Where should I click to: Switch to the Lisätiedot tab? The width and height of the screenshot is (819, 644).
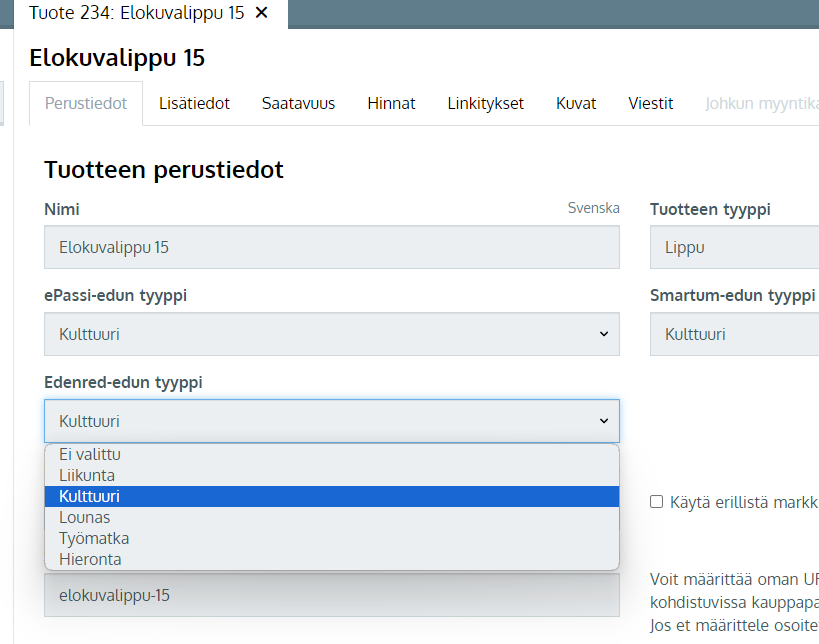pyautogui.click(x=194, y=103)
